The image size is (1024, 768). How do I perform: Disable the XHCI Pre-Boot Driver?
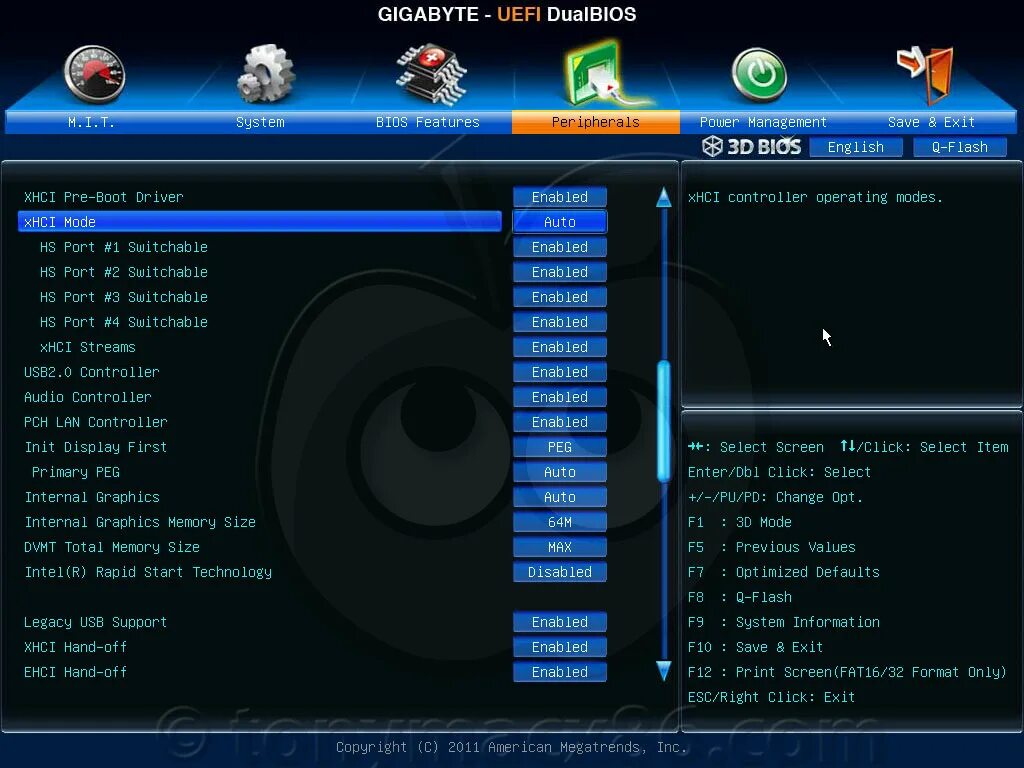[x=559, y=196]
